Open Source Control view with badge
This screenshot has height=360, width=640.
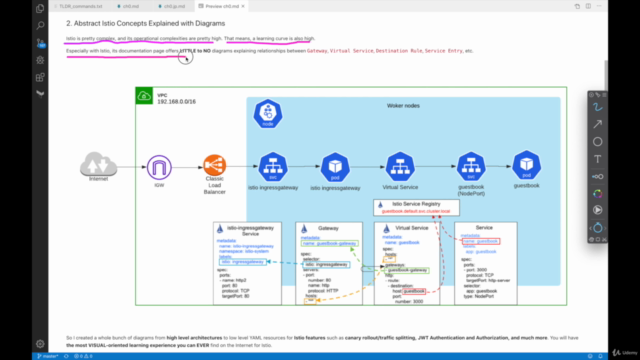(x=40, y=43)
